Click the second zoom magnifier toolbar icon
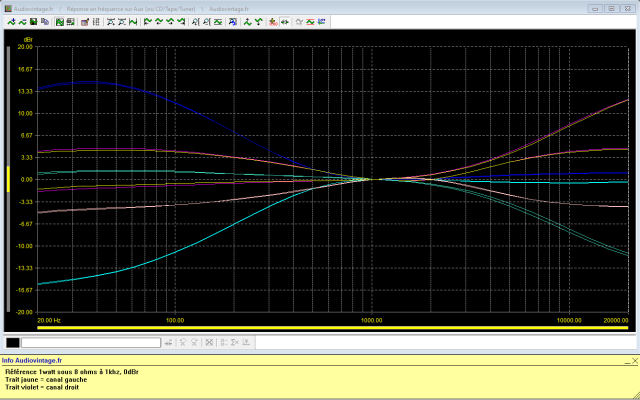Viewport: 640px width, 400px height. [207, 22]
